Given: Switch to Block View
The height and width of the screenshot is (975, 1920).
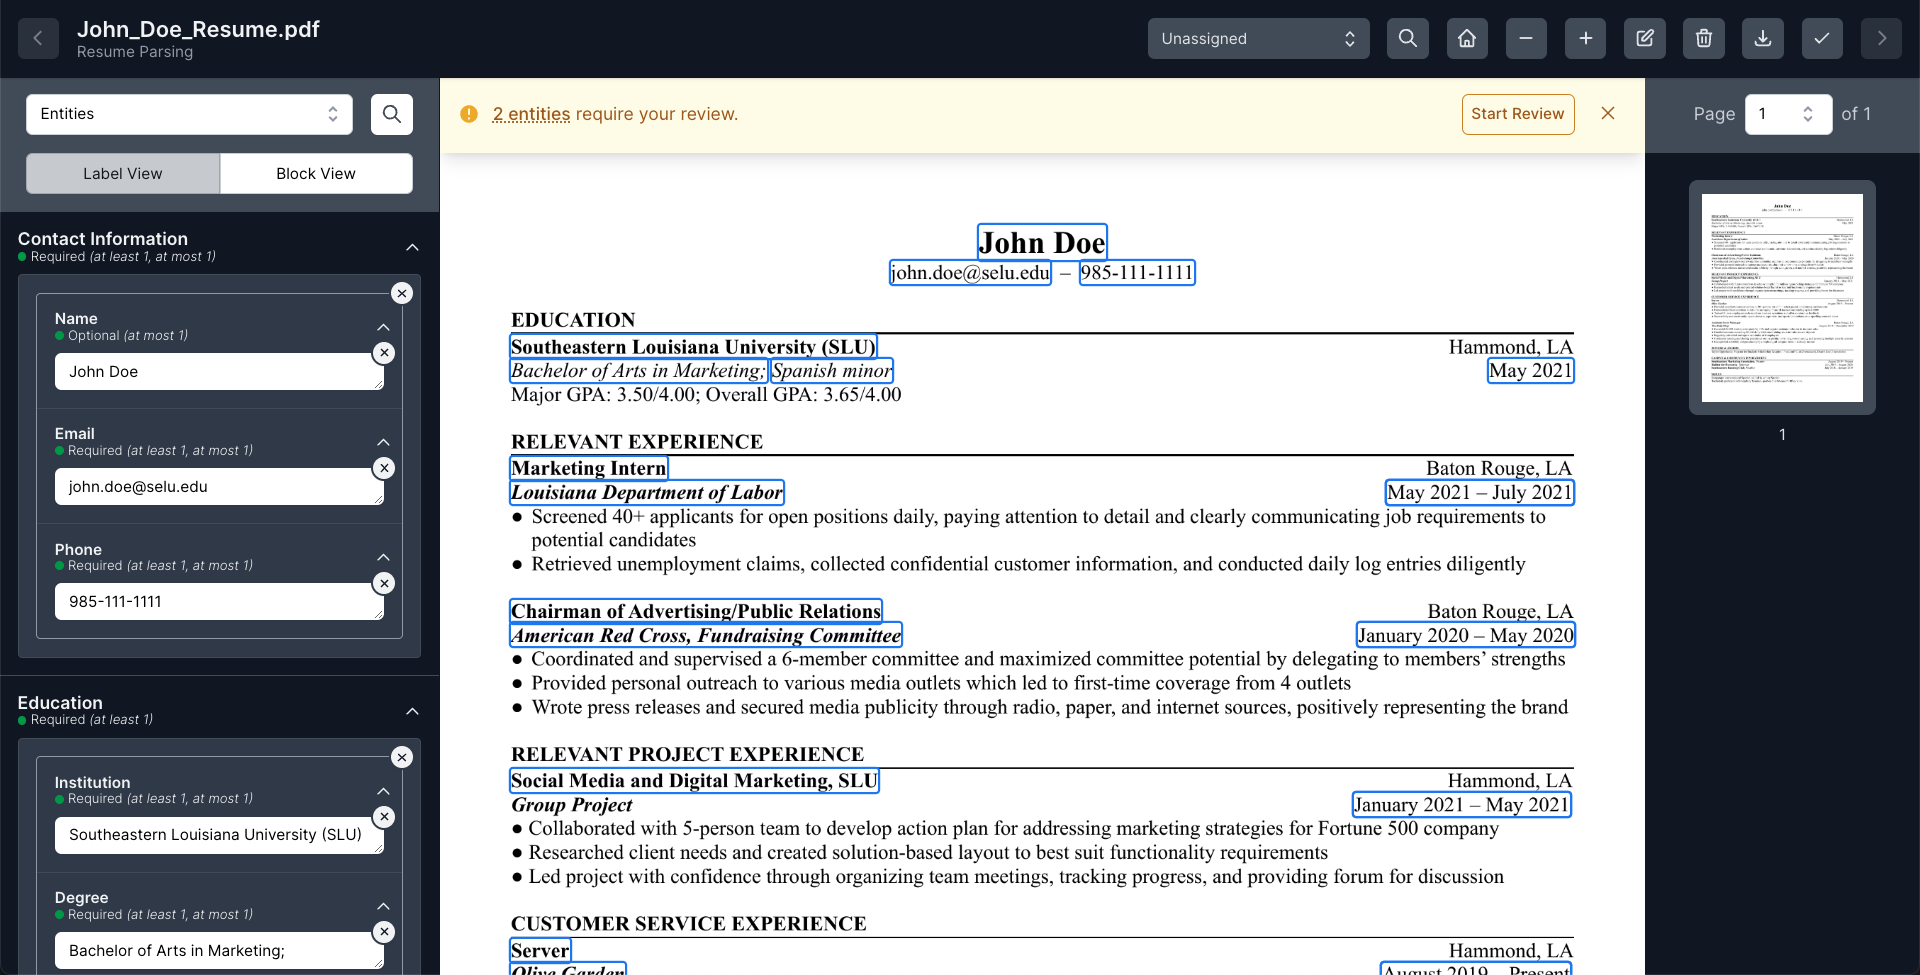Looking at the screenshot, I should click(316, 173).
